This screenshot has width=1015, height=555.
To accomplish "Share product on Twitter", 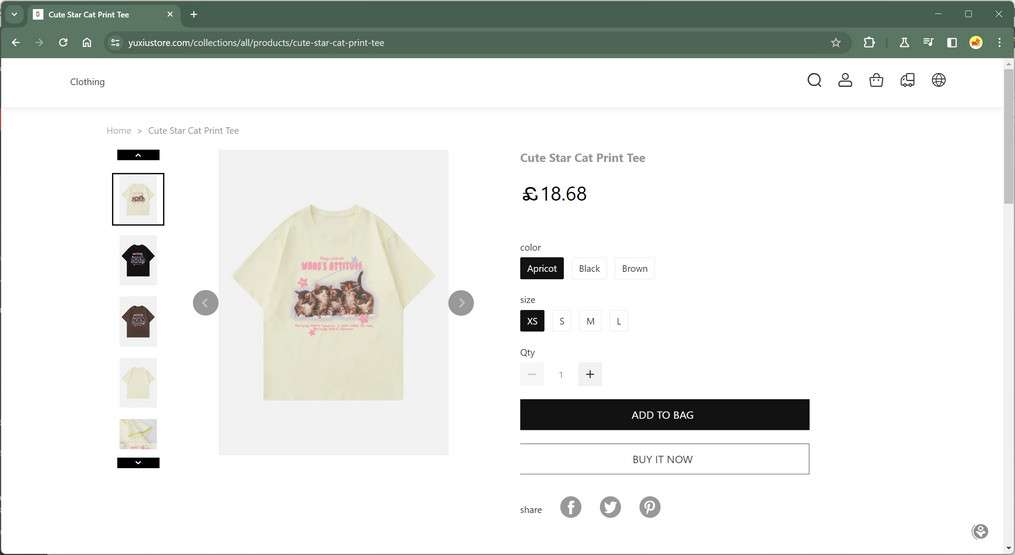I will (610, 507).
